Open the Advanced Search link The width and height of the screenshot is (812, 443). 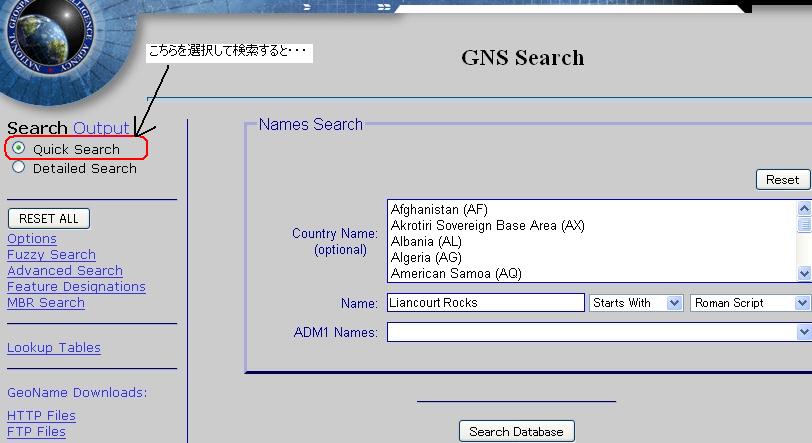click(65, 271)
